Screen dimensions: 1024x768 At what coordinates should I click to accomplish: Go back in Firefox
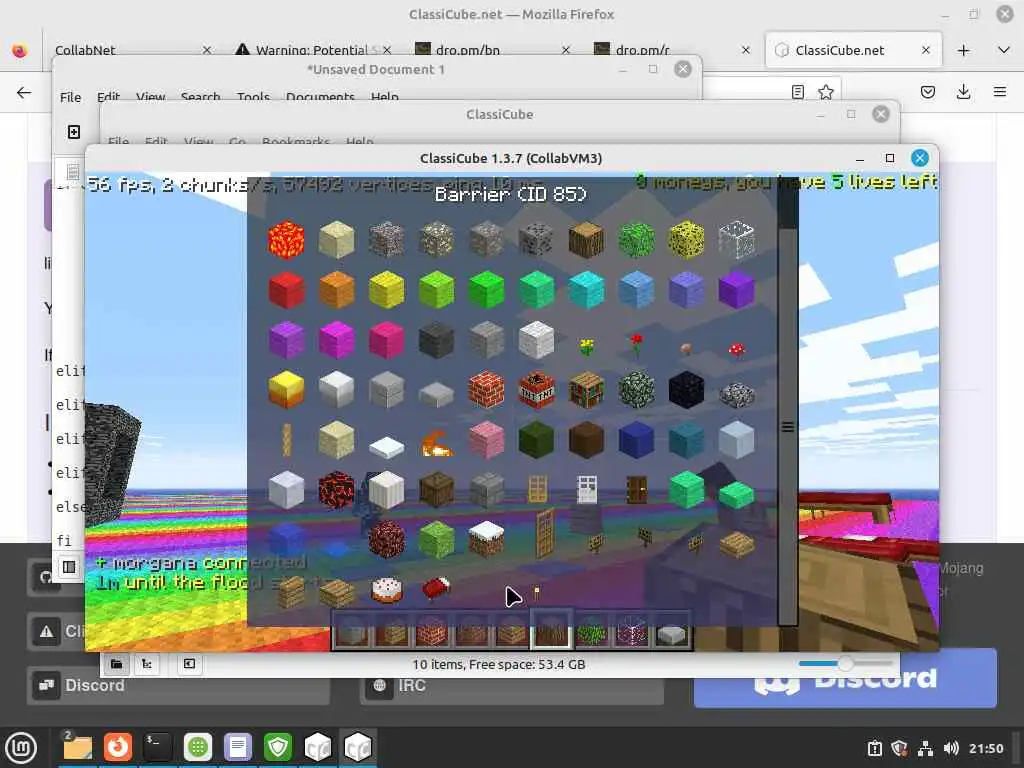pos(24,92)
